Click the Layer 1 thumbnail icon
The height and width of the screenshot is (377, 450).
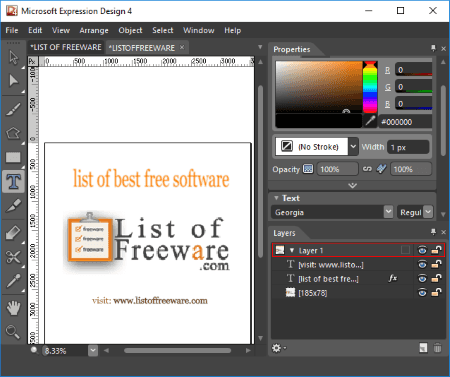[280, 250]
